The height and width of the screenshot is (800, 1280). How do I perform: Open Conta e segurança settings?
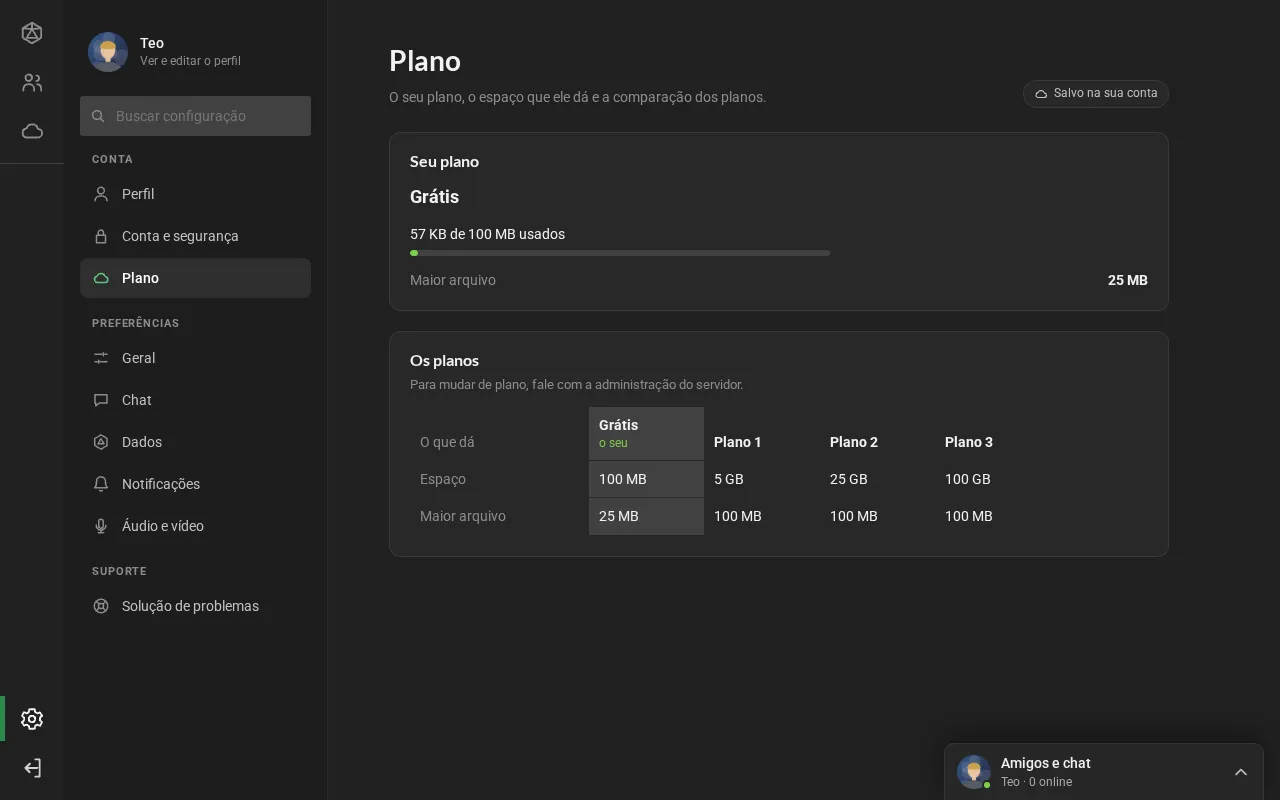click(x=195, y=236)
